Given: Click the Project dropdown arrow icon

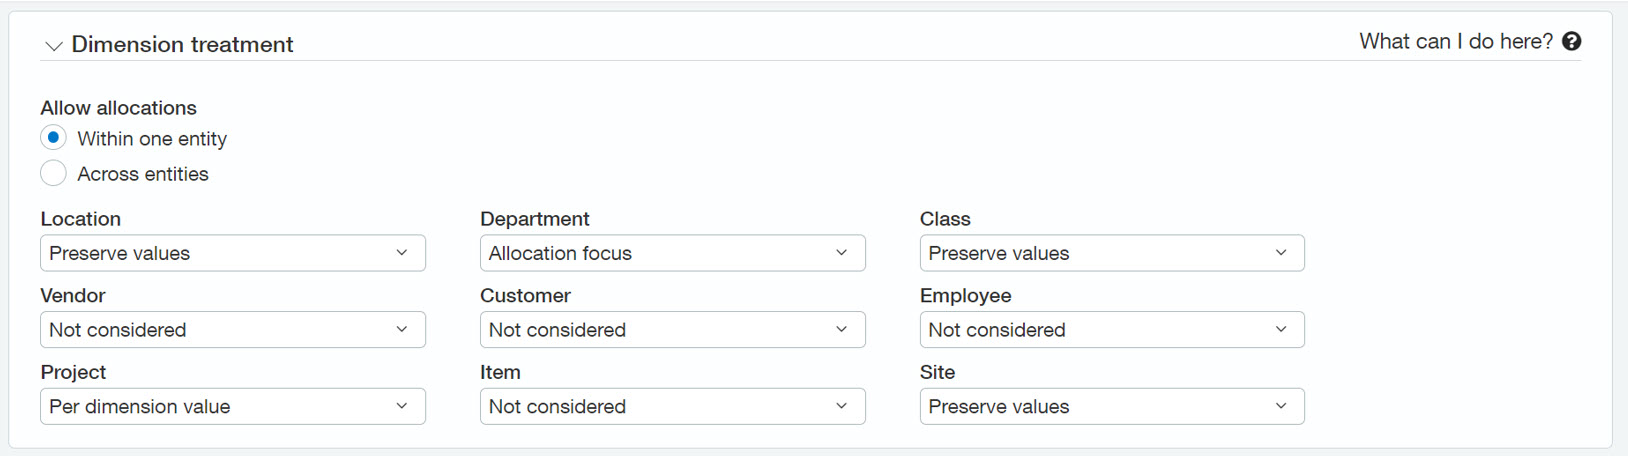Looking at the screenshot, I should click(402, 406).
